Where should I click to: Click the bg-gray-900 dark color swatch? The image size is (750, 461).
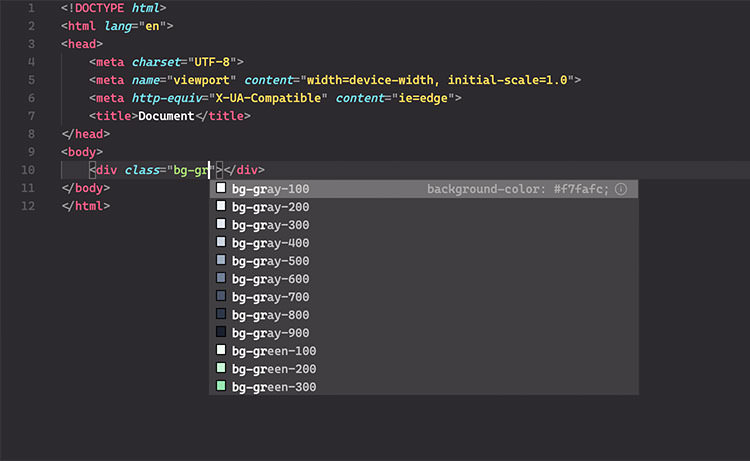pyautogui.click(x=221, y=332)
